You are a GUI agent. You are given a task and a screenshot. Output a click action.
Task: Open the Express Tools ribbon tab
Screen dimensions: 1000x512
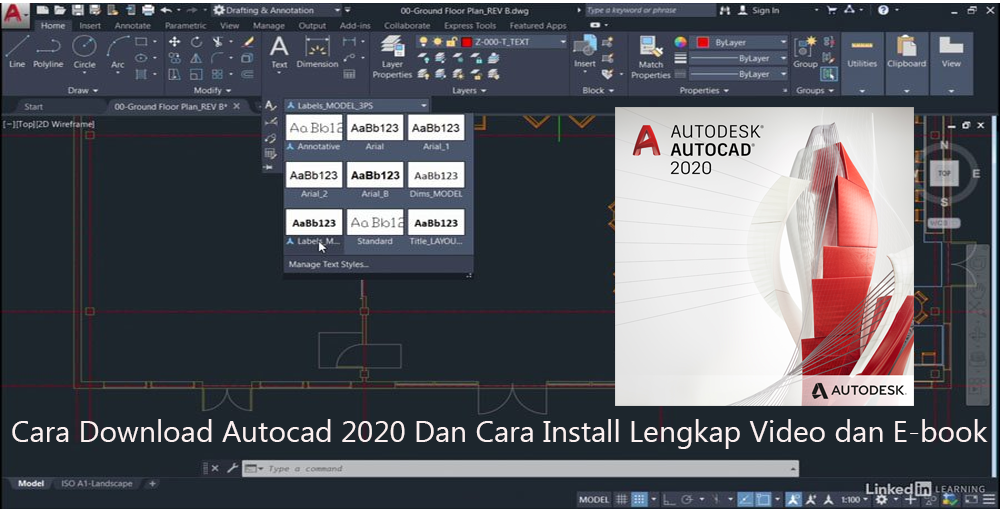470,26
